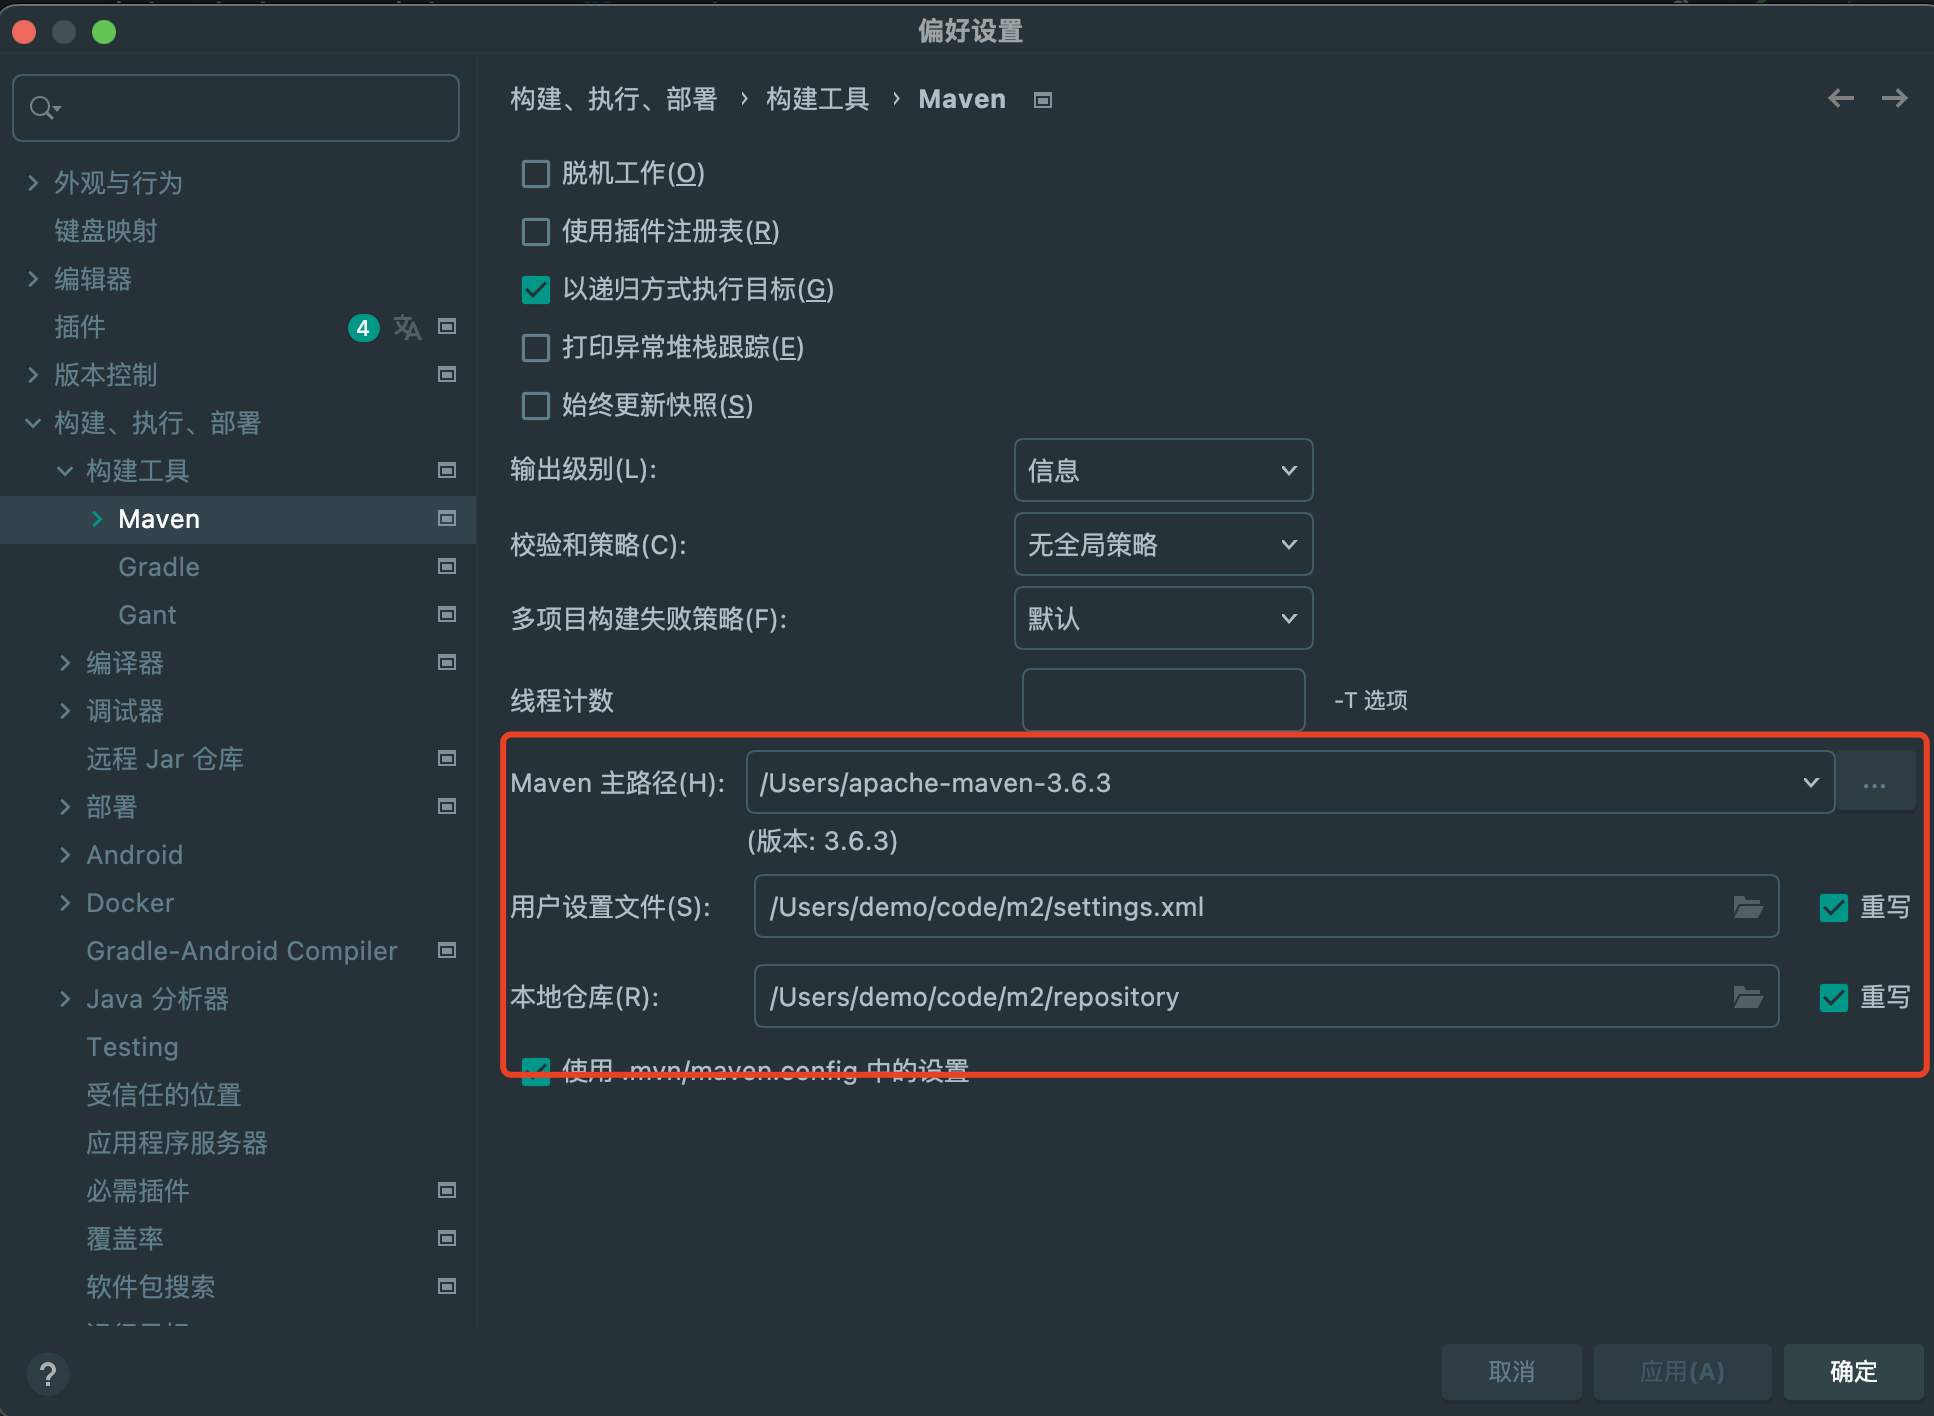Open the 输出级别 dropdown
The width and height of the screenshot is (1934, 1416).
point(1163,470)
